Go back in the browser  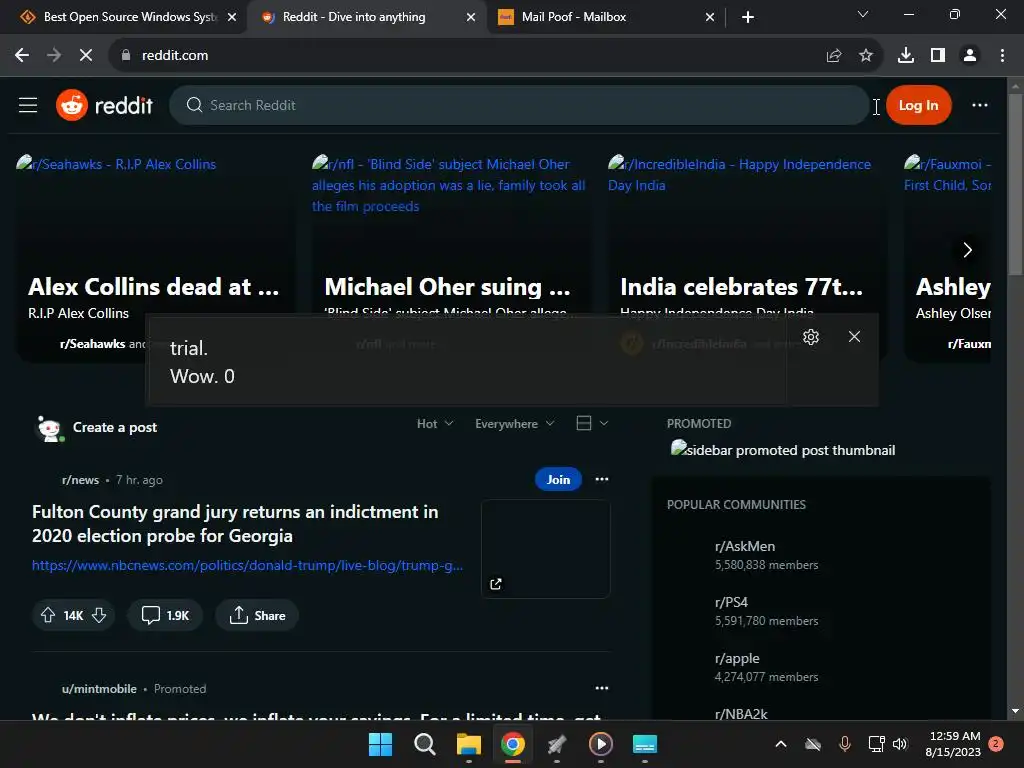click(x=22, y=56)
